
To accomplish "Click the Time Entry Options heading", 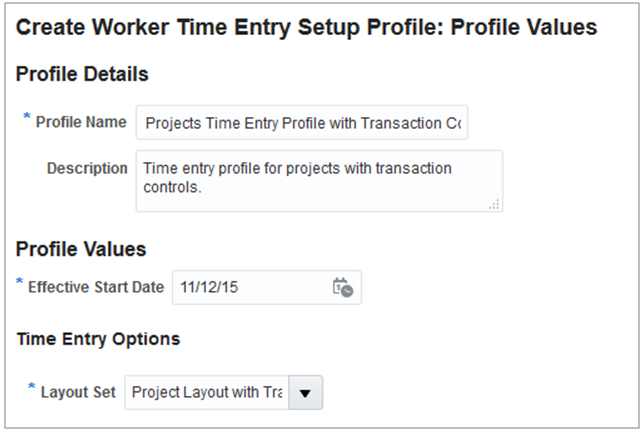I will [x=99, y=339].
